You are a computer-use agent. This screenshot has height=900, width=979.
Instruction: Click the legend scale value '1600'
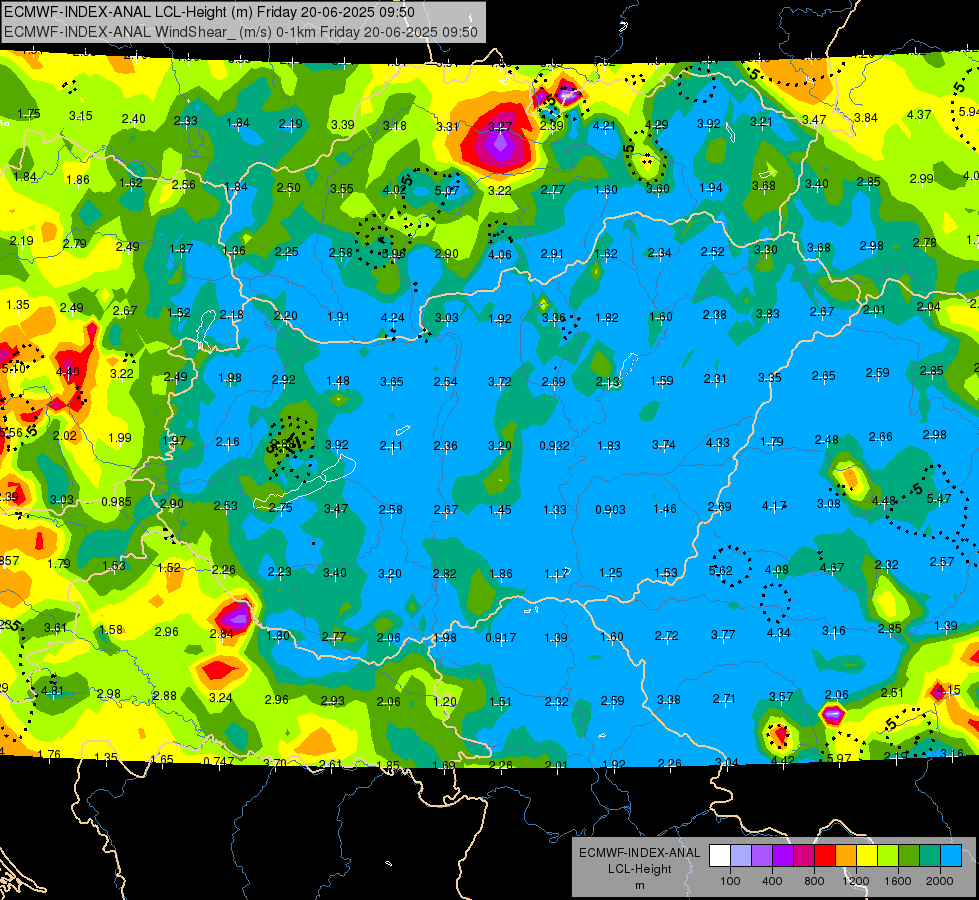point(898,881)
